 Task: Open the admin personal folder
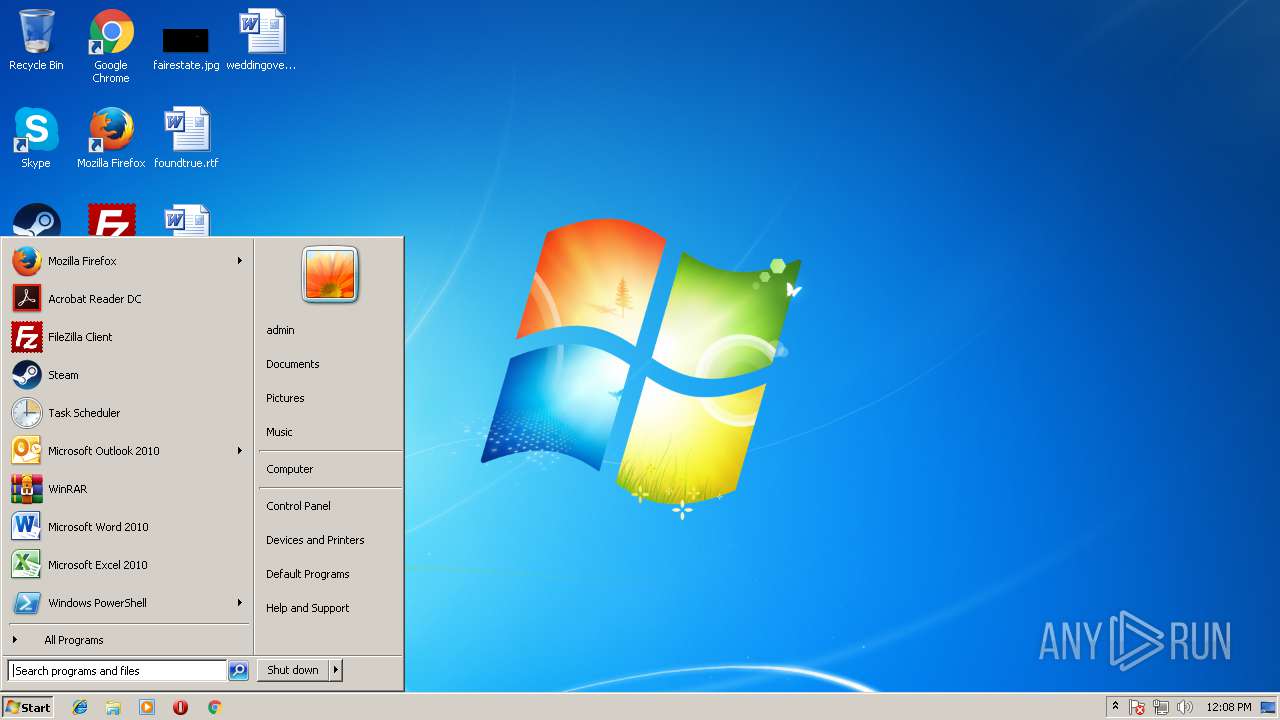[x=330, y=330]
